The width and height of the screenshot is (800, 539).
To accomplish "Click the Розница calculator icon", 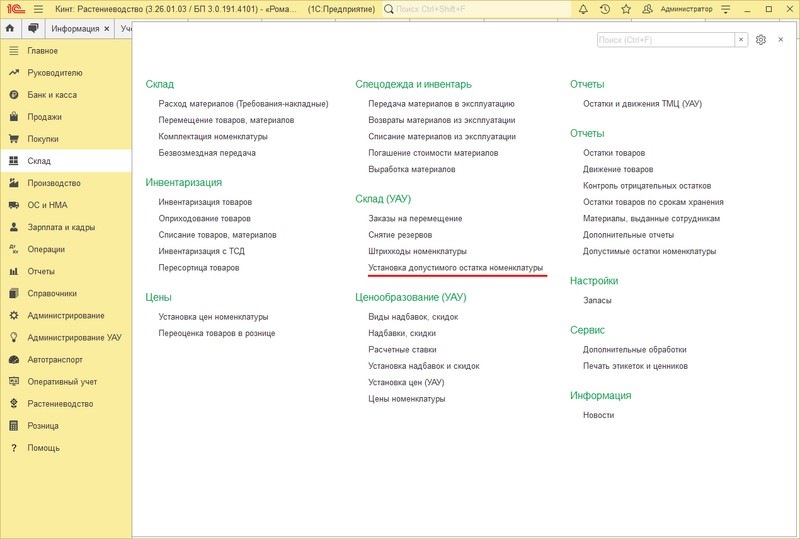I will click(14, 426).
